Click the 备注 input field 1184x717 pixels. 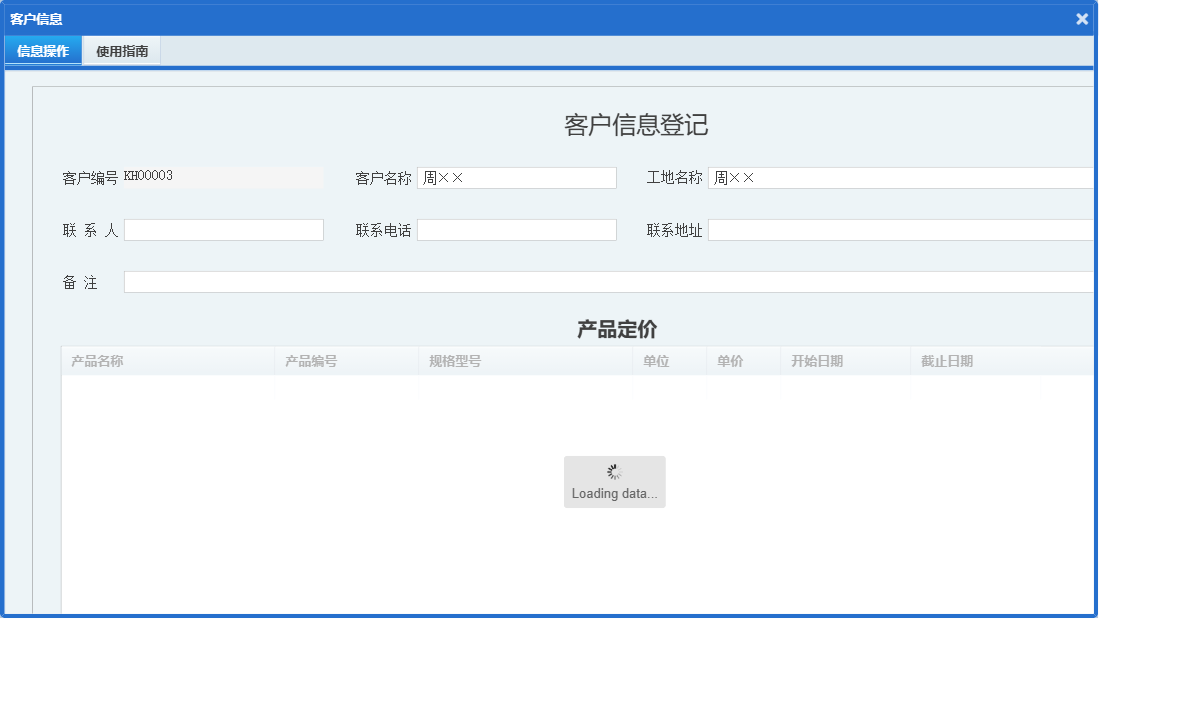point(600,281)
